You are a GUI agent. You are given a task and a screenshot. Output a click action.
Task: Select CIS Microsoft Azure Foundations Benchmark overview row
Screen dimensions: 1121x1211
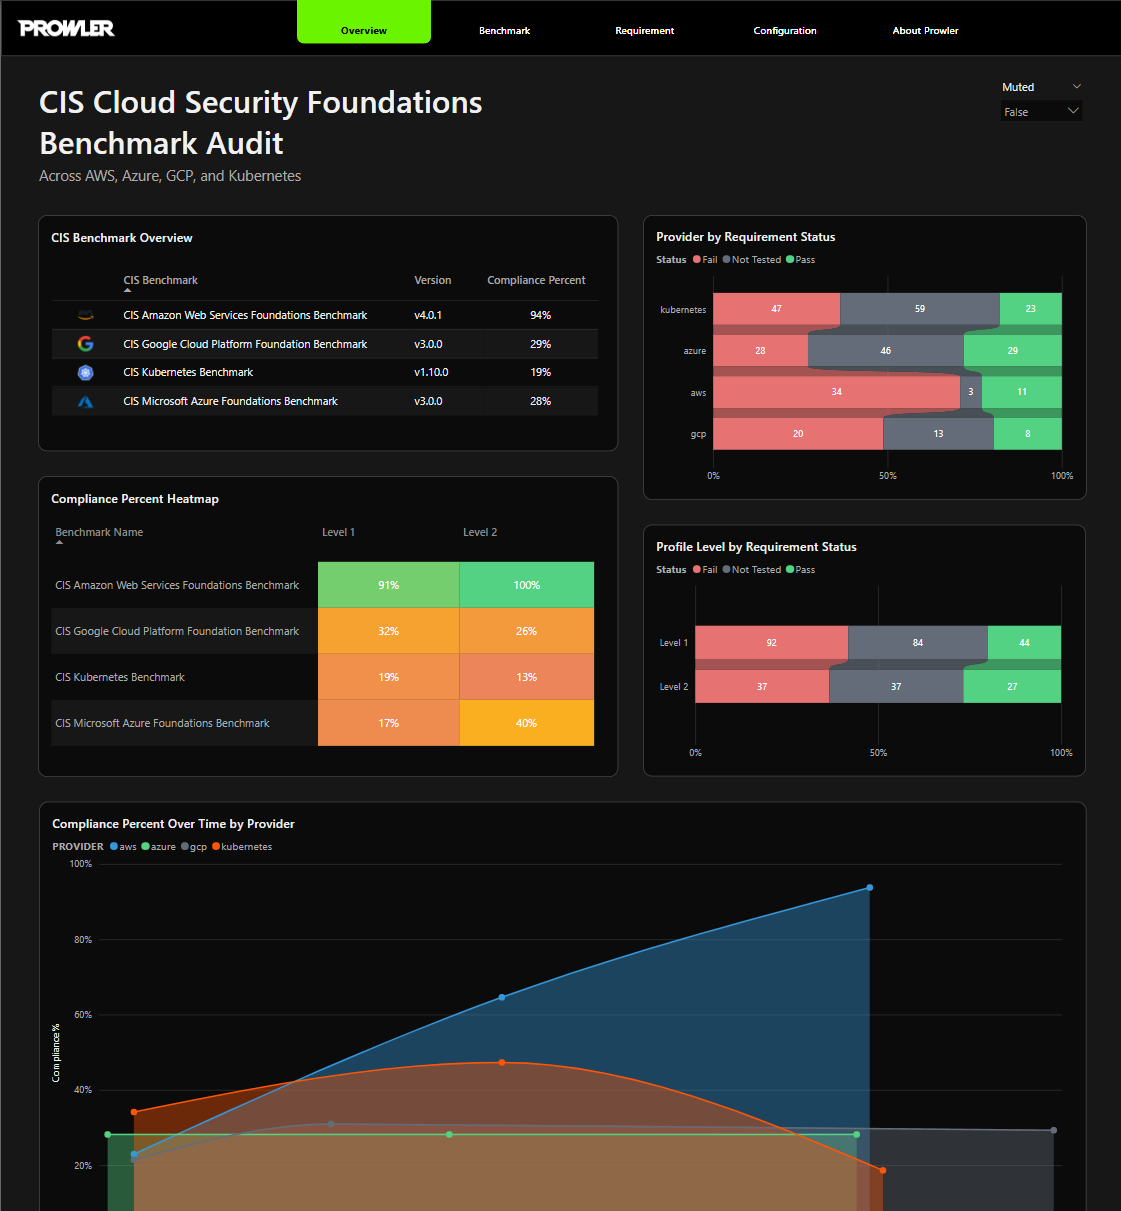[x=325, y=401]
